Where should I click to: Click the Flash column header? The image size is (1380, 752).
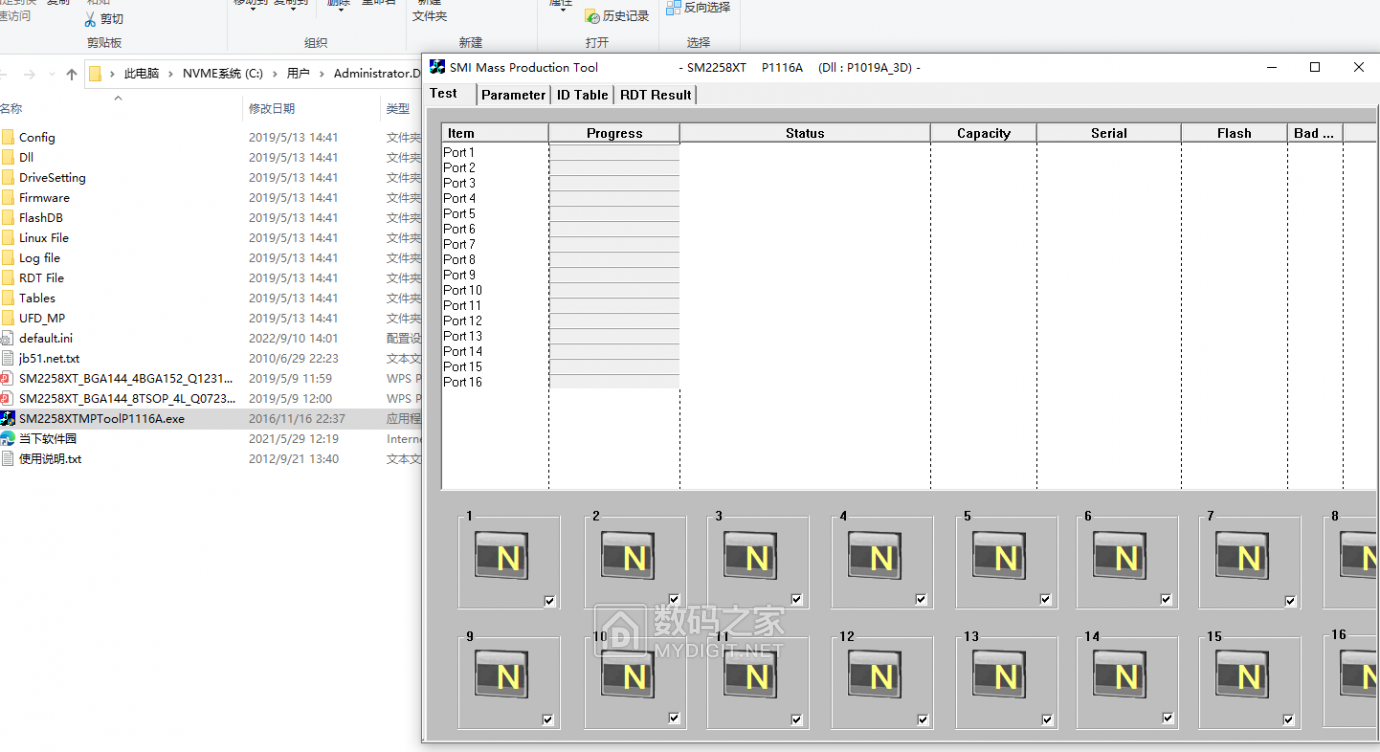1234,133
